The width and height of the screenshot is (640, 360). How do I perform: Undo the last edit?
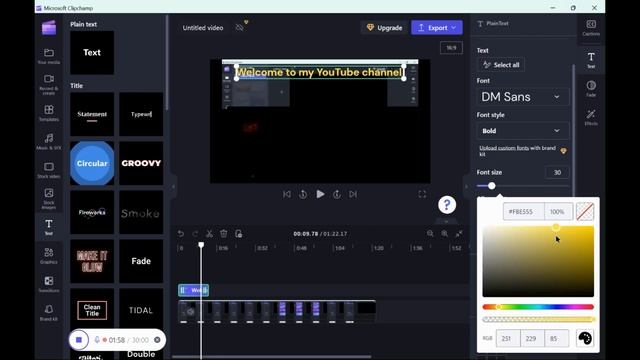click(x=181, y=233)
